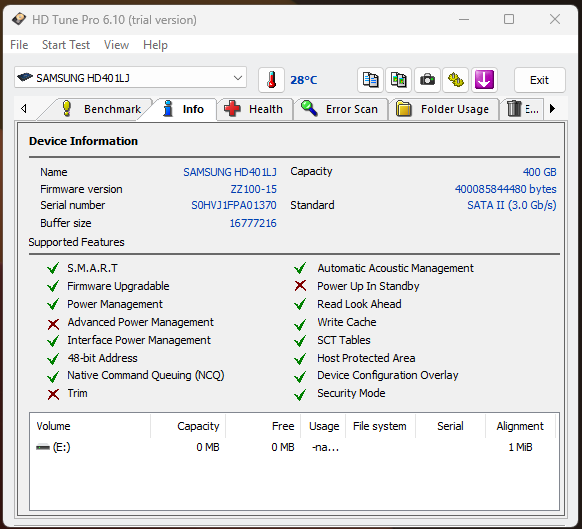Show earlier tabs with left arrow
Image resolution: width=582 pixels, height=529 pixels.
(24, 109)
